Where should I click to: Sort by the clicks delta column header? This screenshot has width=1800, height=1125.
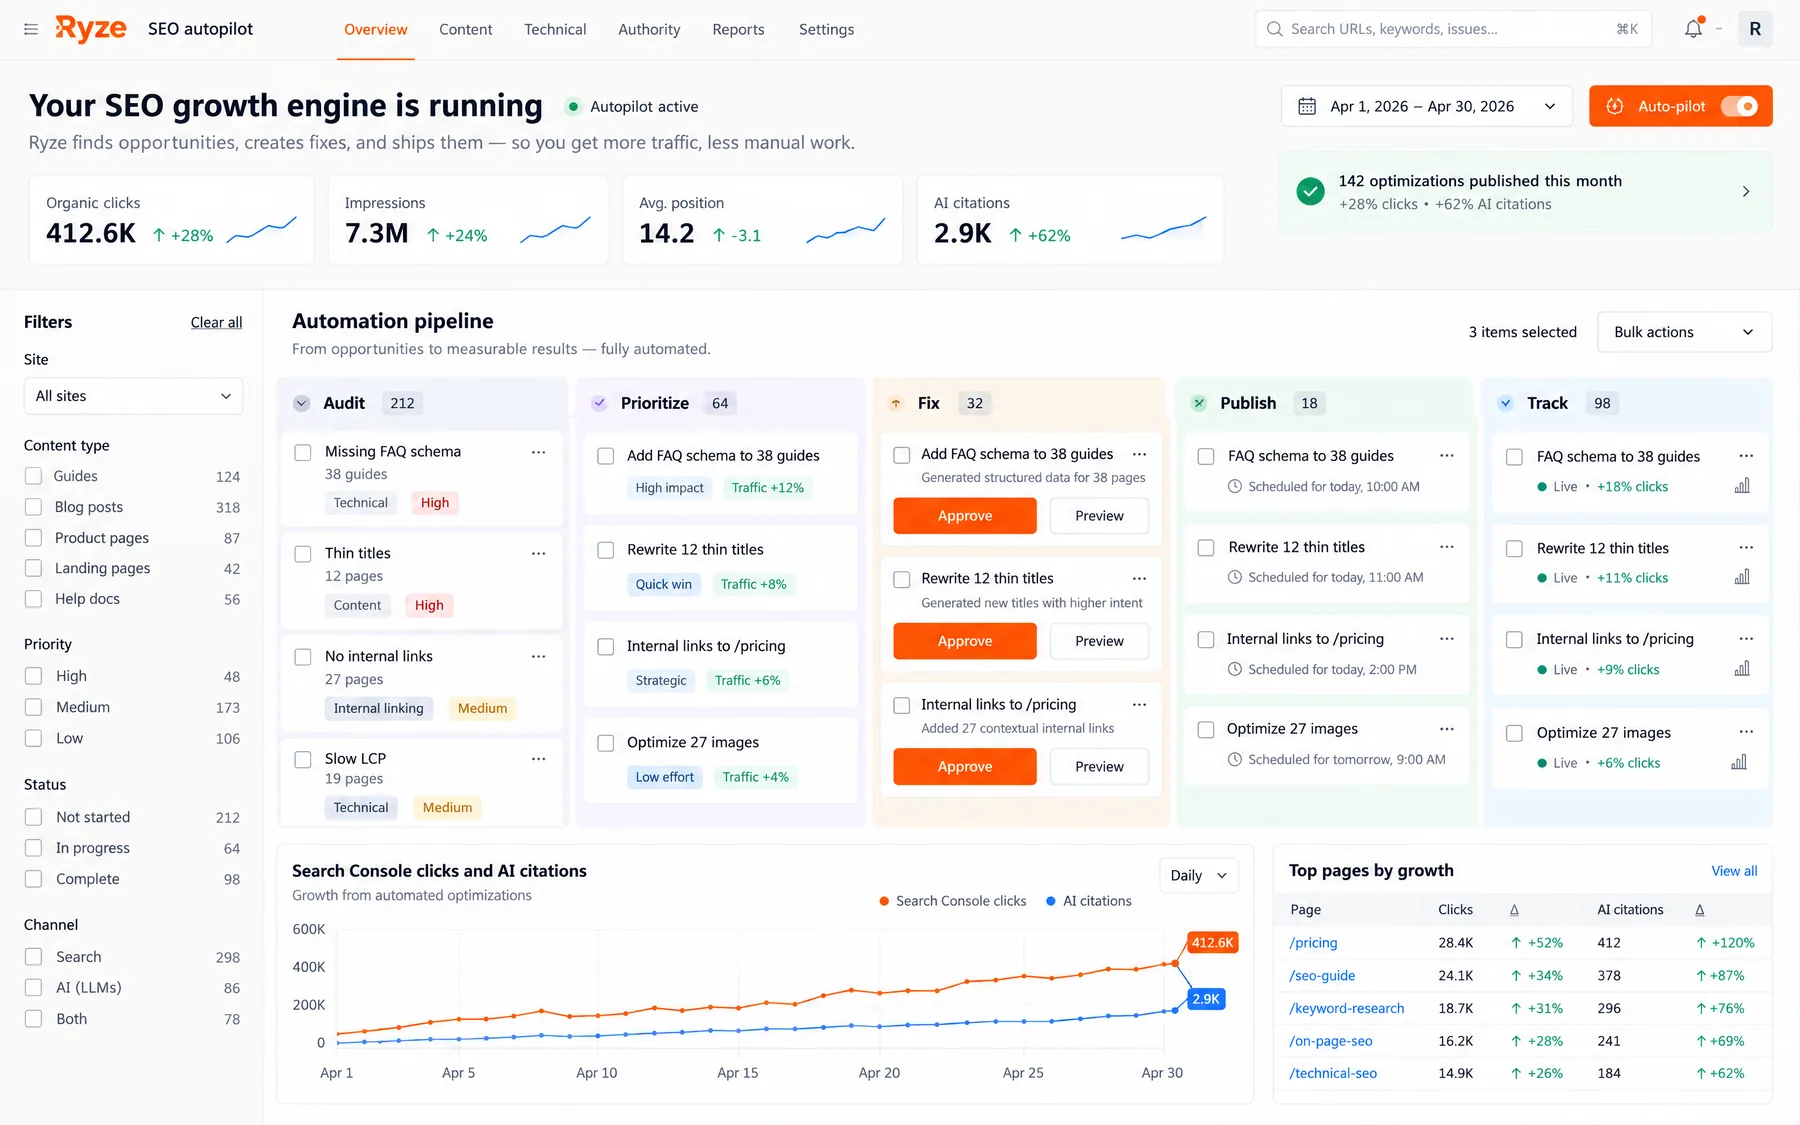(x=1514, y=910)
